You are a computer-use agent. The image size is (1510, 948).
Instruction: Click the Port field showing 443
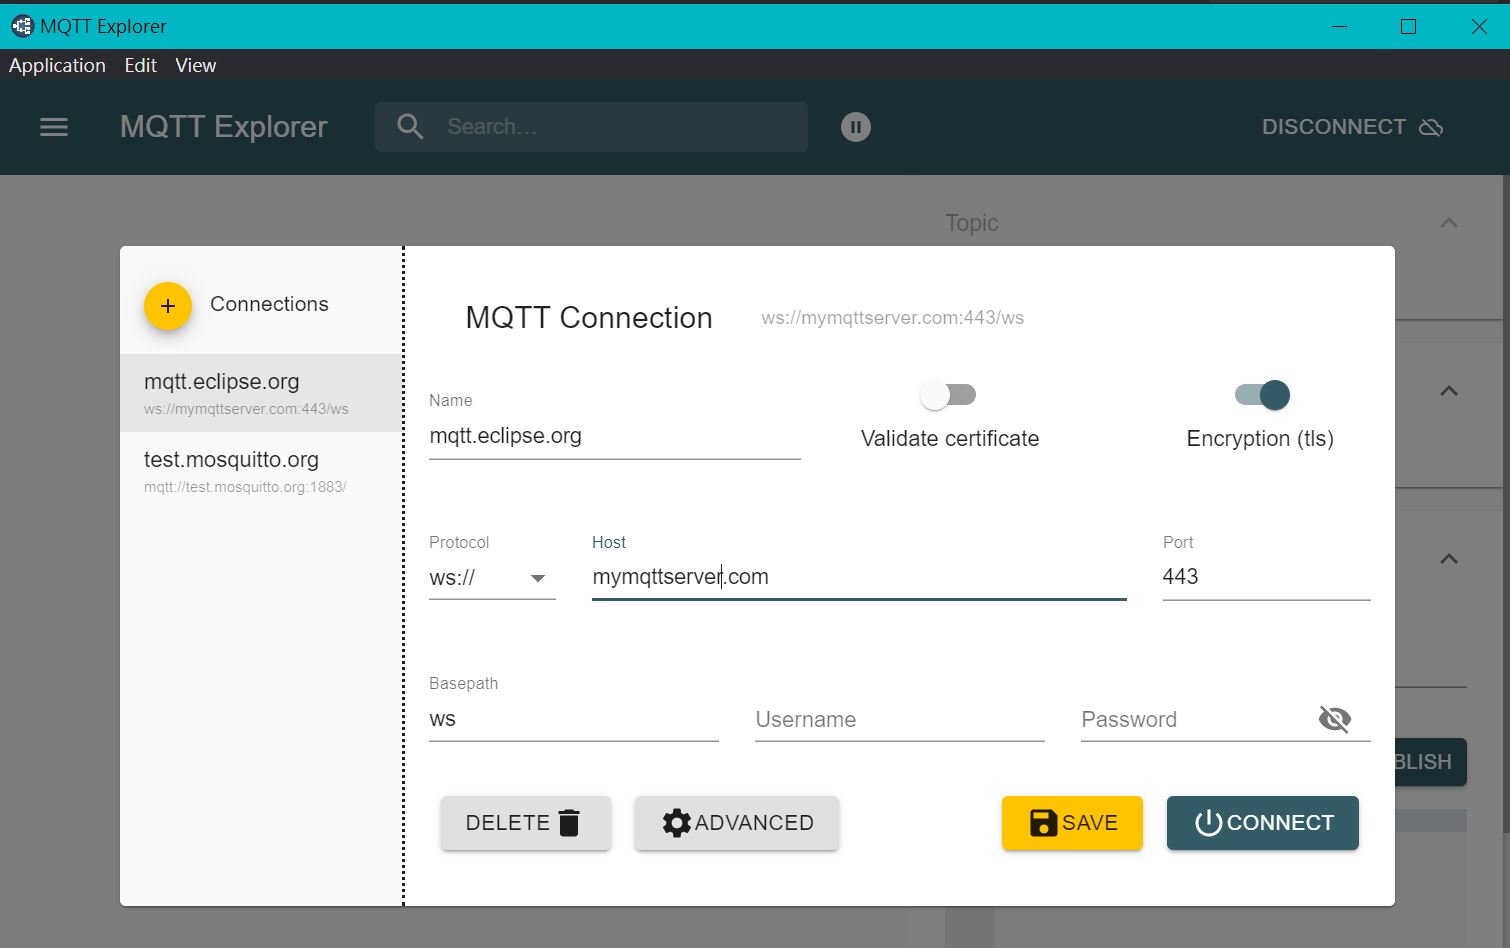click(x=1266, y=577)
